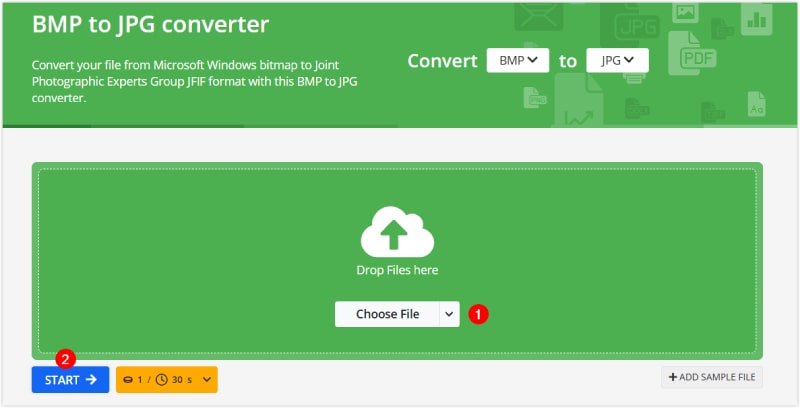Viewport: 800px width, 408px height.
Task: Click the Drop Files here text
Action: [x=397, y=270]
